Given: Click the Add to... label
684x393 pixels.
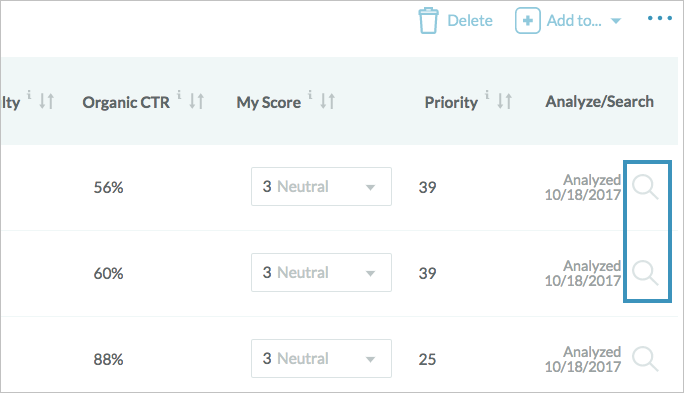Looking at the screenshot, I should click(574, 21).
